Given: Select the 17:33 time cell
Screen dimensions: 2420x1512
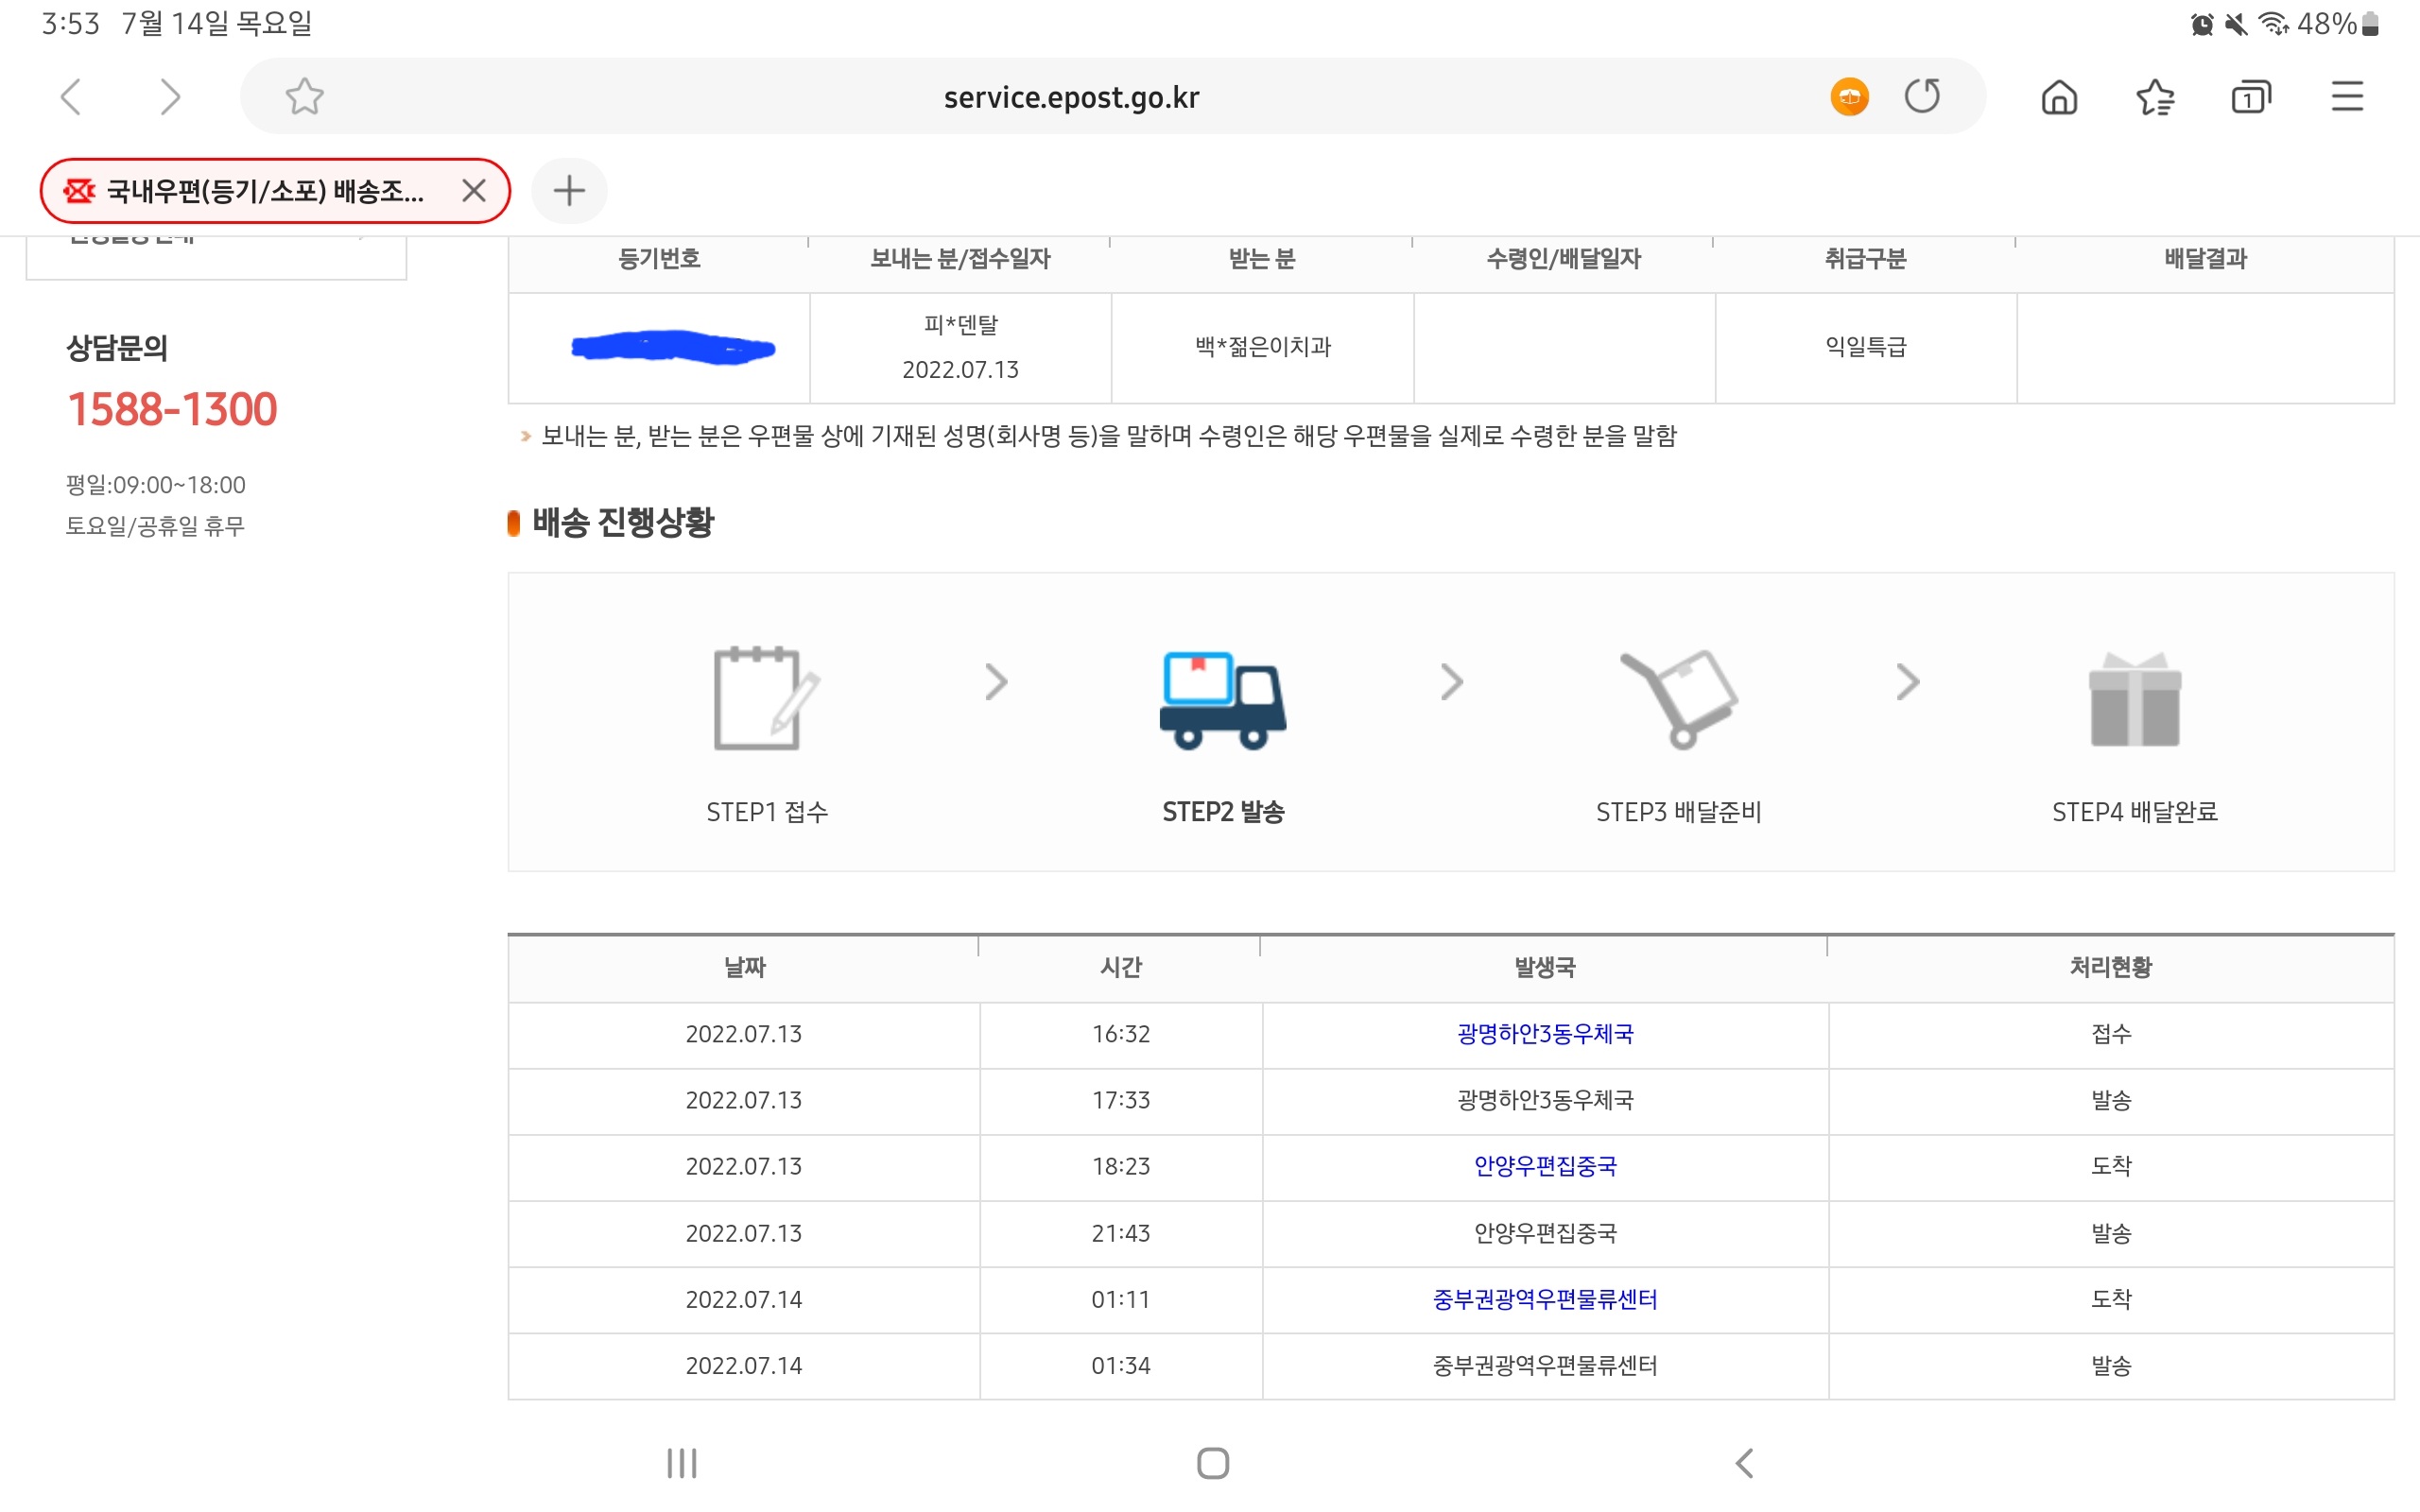Looking at the screenshot, I should (1121, 1100).
